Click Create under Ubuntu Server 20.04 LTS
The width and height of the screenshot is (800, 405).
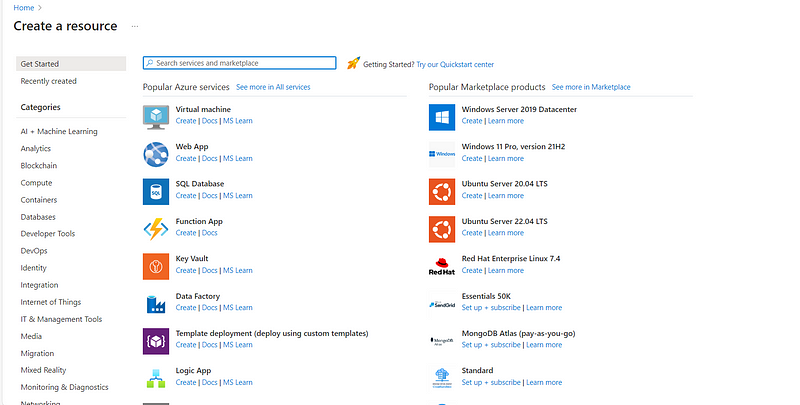pyautogui.click(x=472, y=196)
